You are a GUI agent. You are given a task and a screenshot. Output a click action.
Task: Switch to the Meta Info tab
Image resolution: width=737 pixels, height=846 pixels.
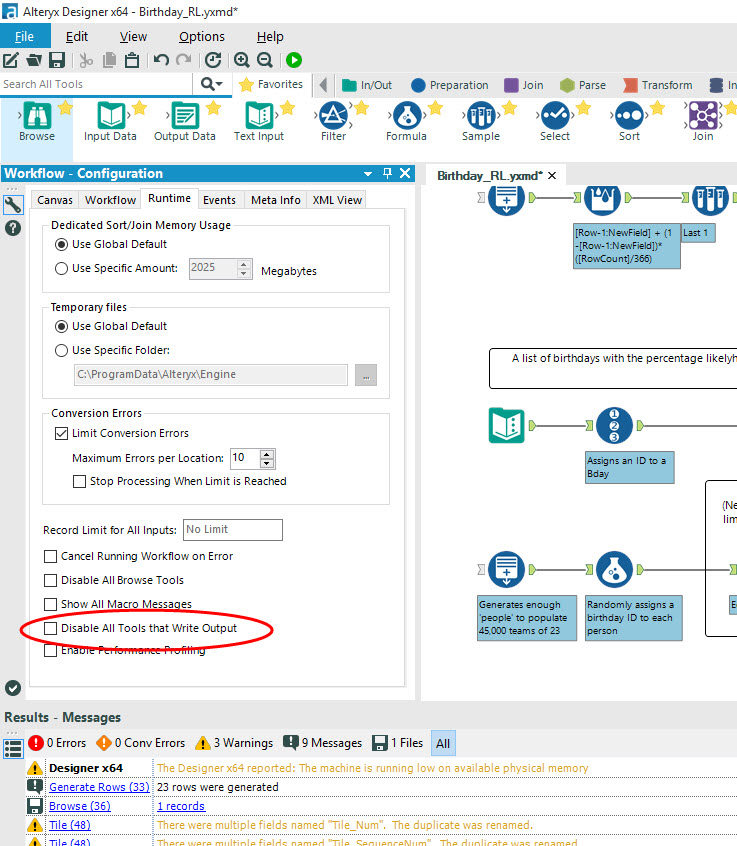(275, 200)
